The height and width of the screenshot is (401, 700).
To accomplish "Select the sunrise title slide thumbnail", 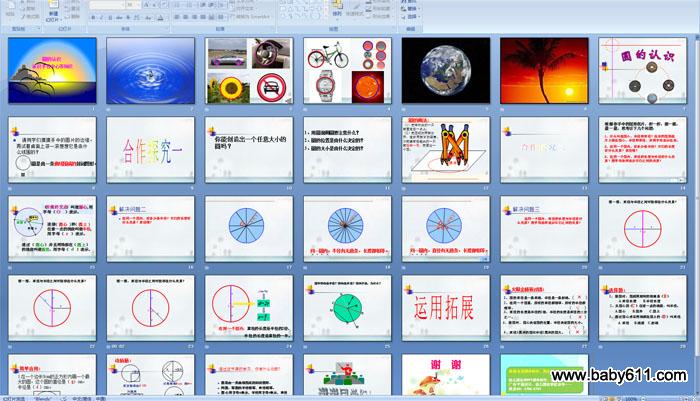I will pos(52,71).
